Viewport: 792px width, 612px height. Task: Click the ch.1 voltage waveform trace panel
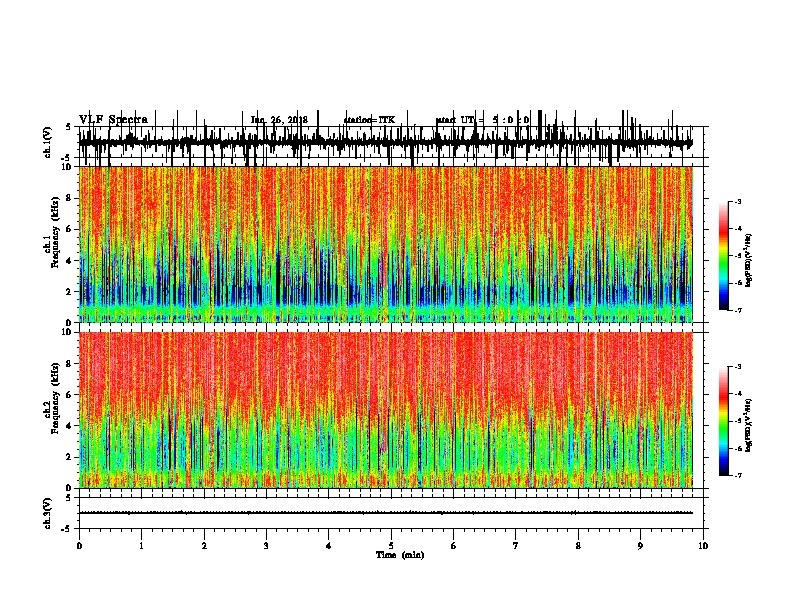pos(393,142)
